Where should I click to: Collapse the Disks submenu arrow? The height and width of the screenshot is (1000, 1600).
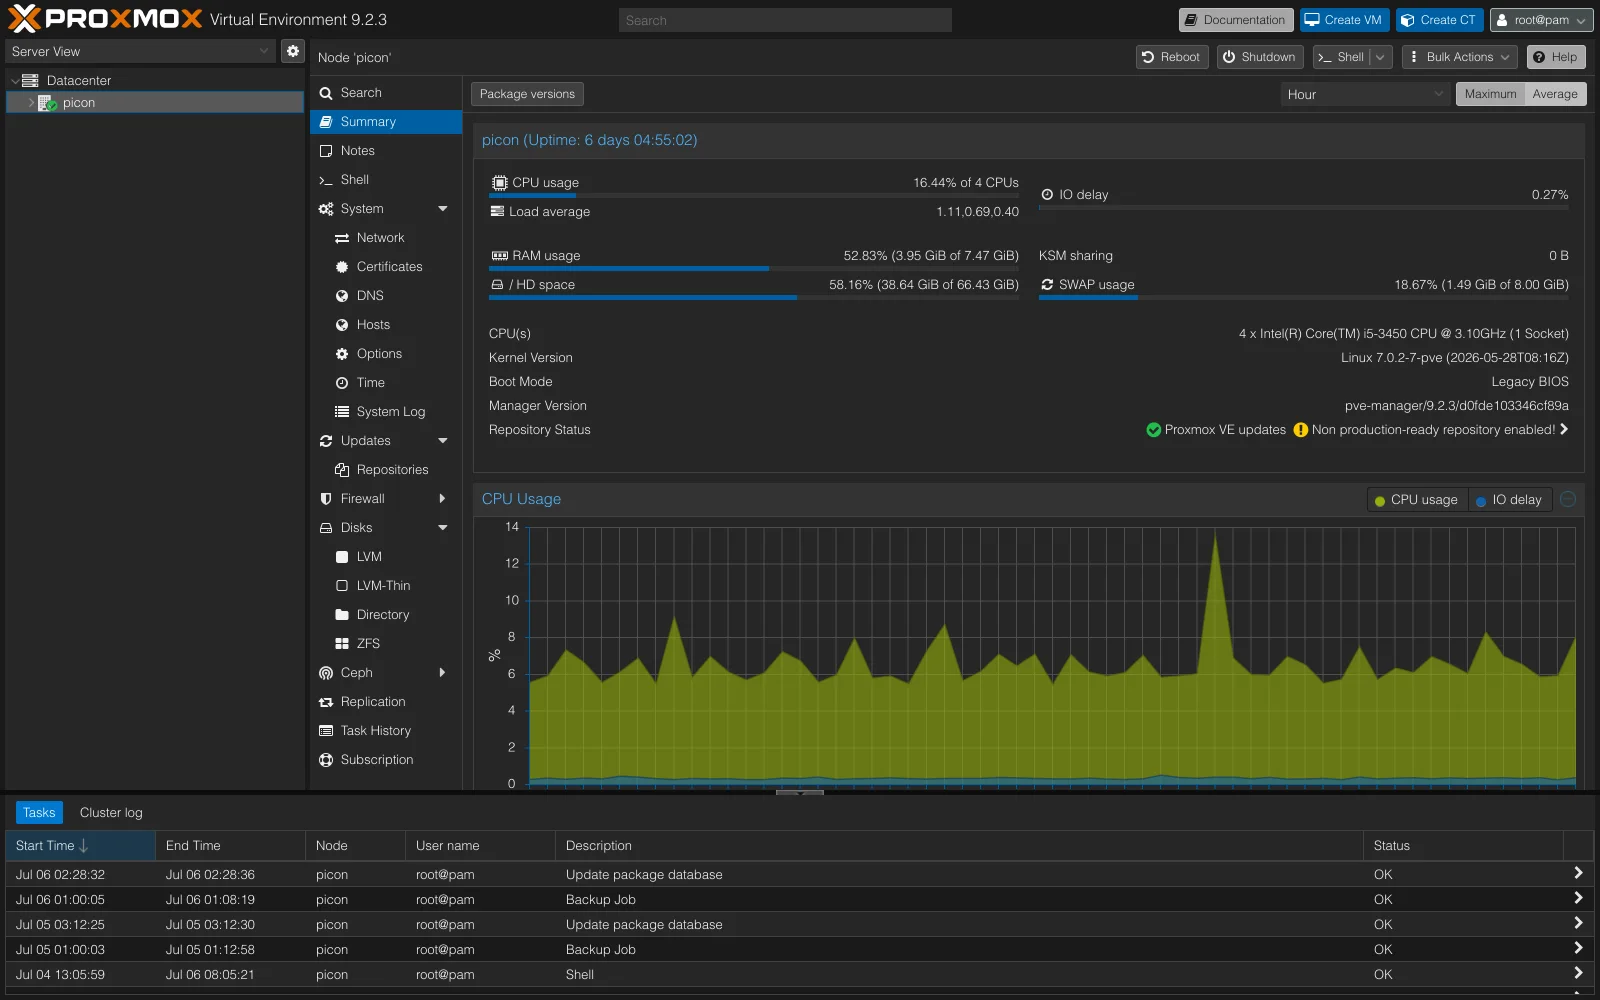tap(443, 528)
